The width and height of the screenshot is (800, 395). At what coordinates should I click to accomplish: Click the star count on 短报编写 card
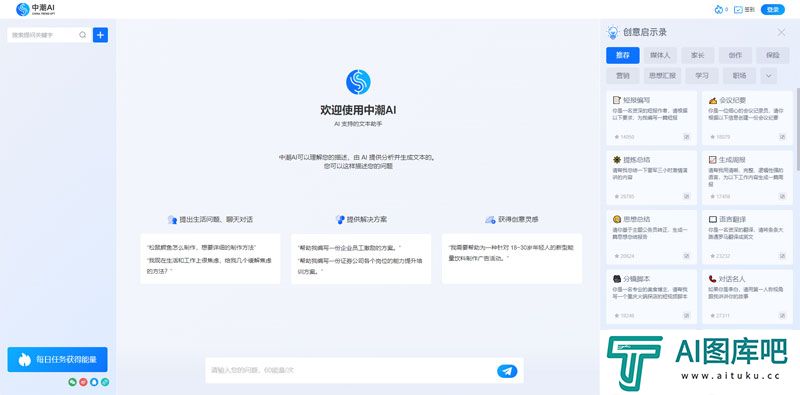[x=623, y=137]
